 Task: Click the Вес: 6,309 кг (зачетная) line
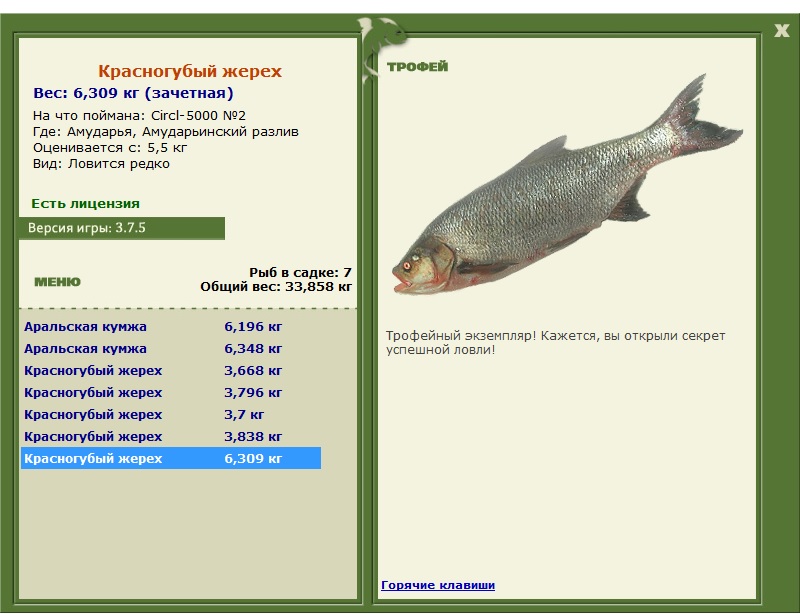[x=133, y=93]
